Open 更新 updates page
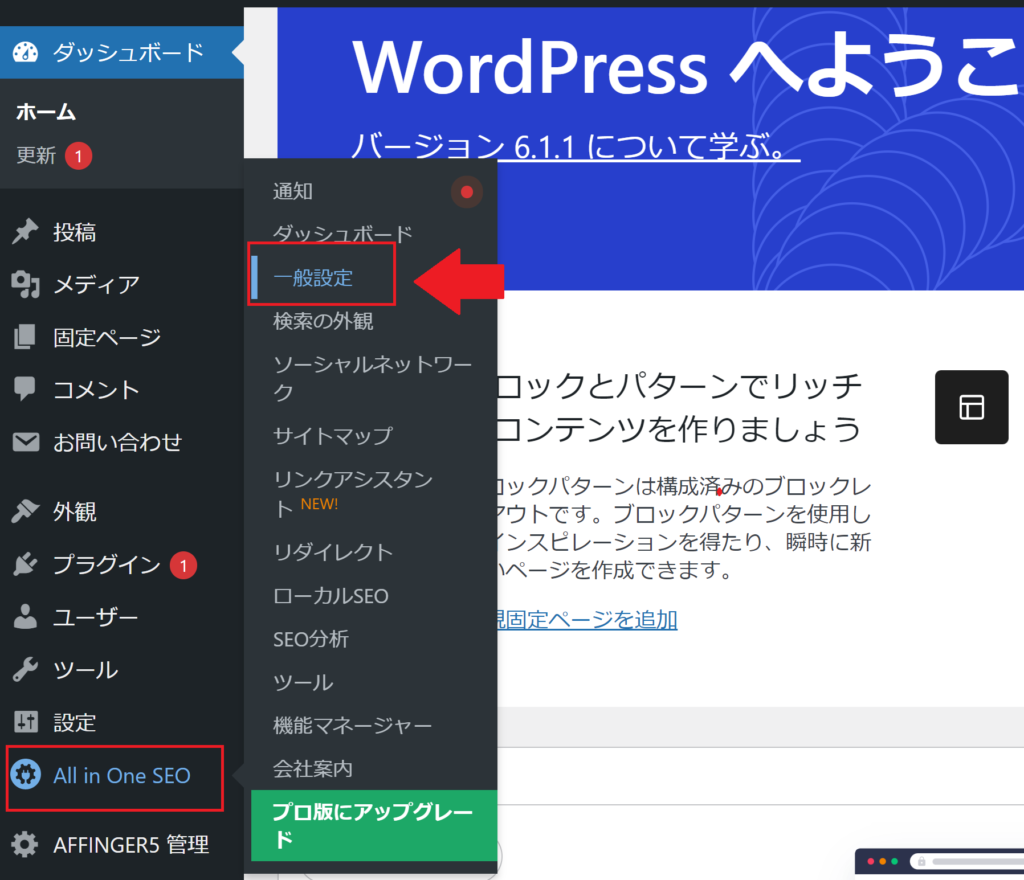The height and width of the screenshot is (880, 1024). [x=37, y=155]
